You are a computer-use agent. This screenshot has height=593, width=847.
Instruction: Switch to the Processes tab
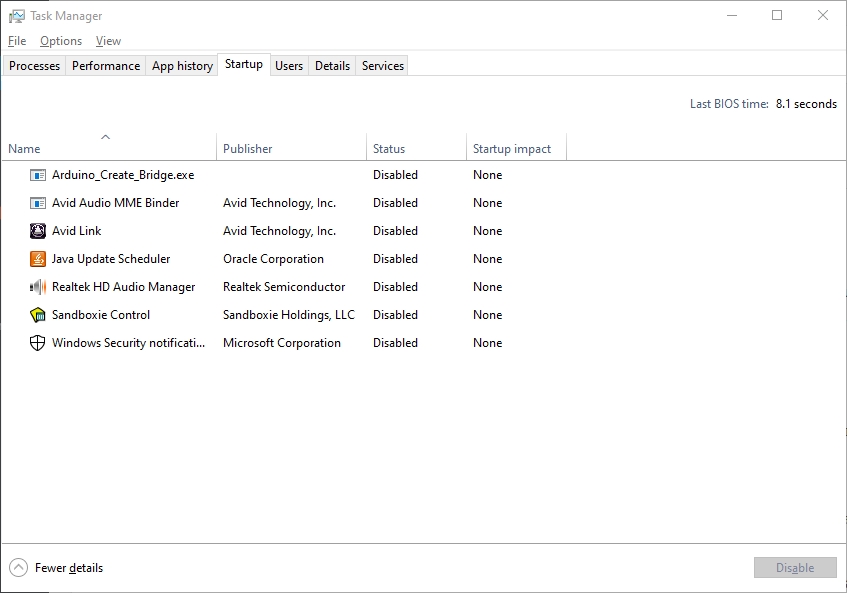coord(35,66)
